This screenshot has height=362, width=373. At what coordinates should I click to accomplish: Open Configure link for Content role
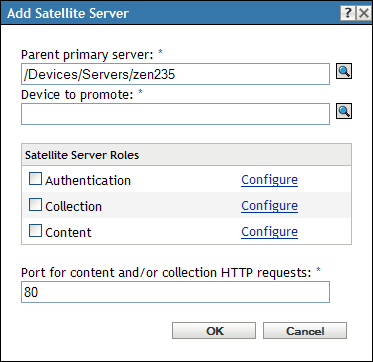tap(269, 232)
